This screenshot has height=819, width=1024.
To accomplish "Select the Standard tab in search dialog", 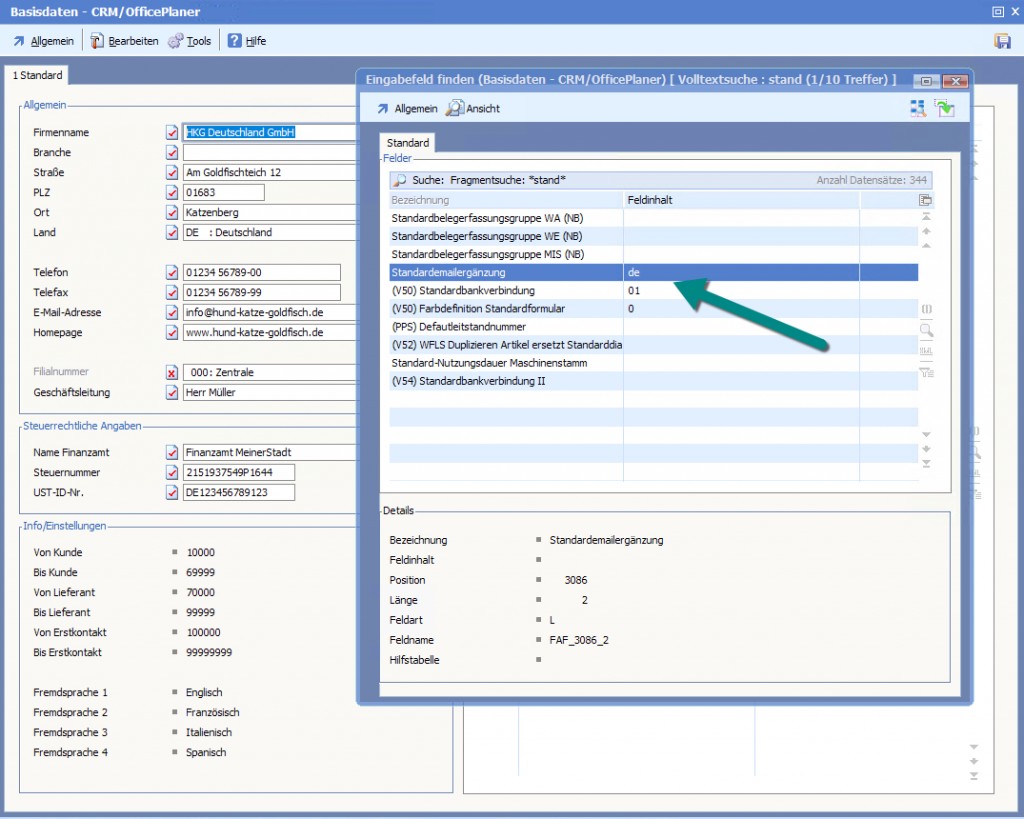I will point(408,143).
